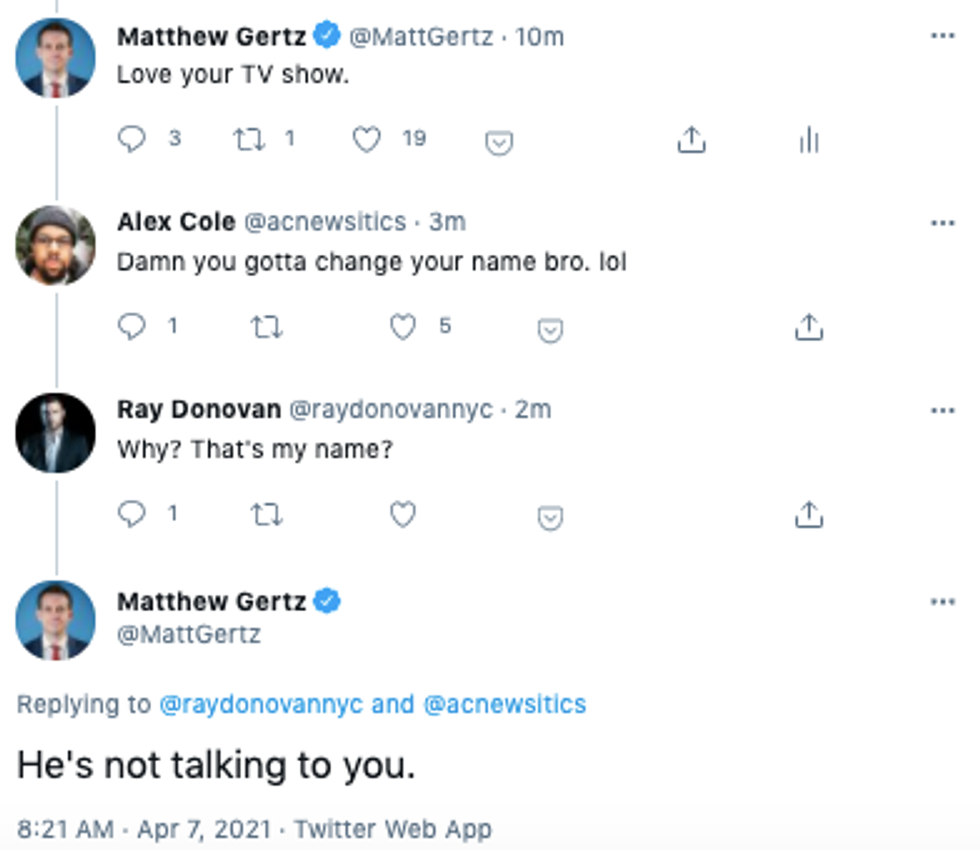
Task: Share Matthew Gertz's first tweet
Action: tap(691, 141)
